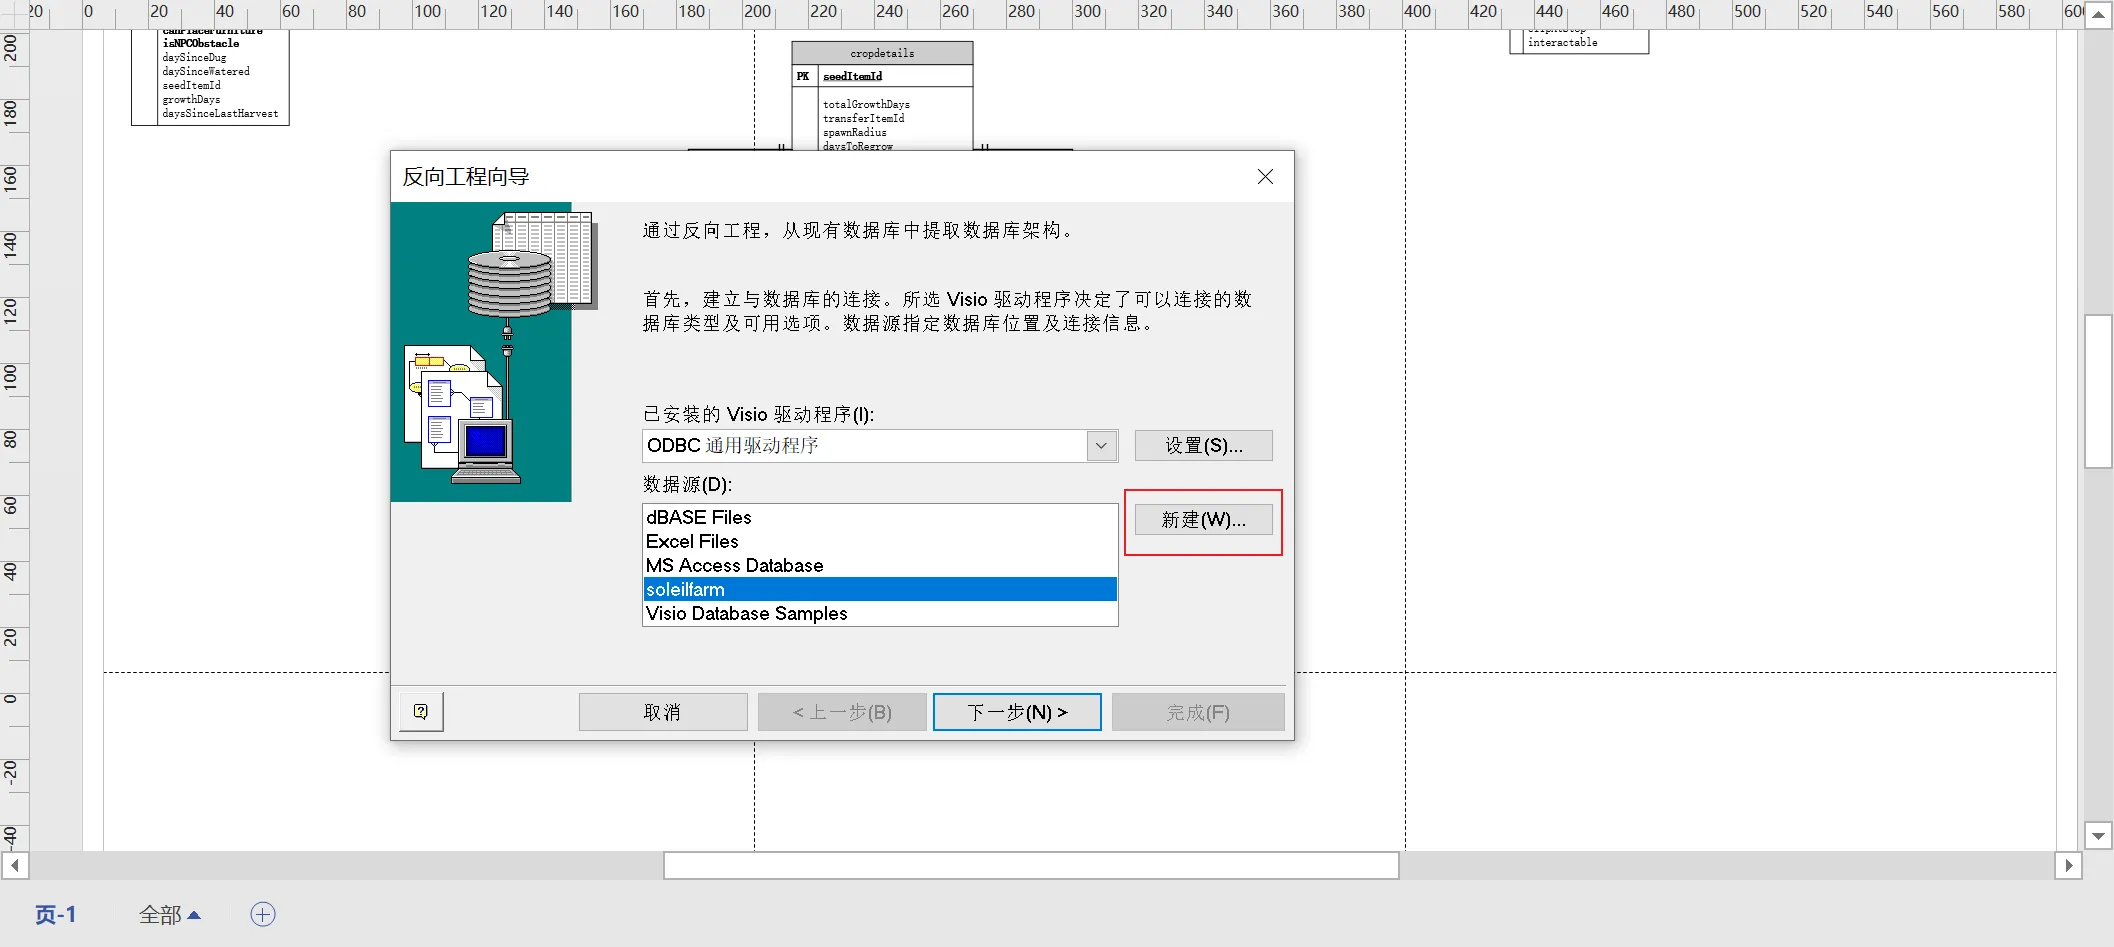
Task: Add a new page with plus icon
Action: tap(263, 914)
